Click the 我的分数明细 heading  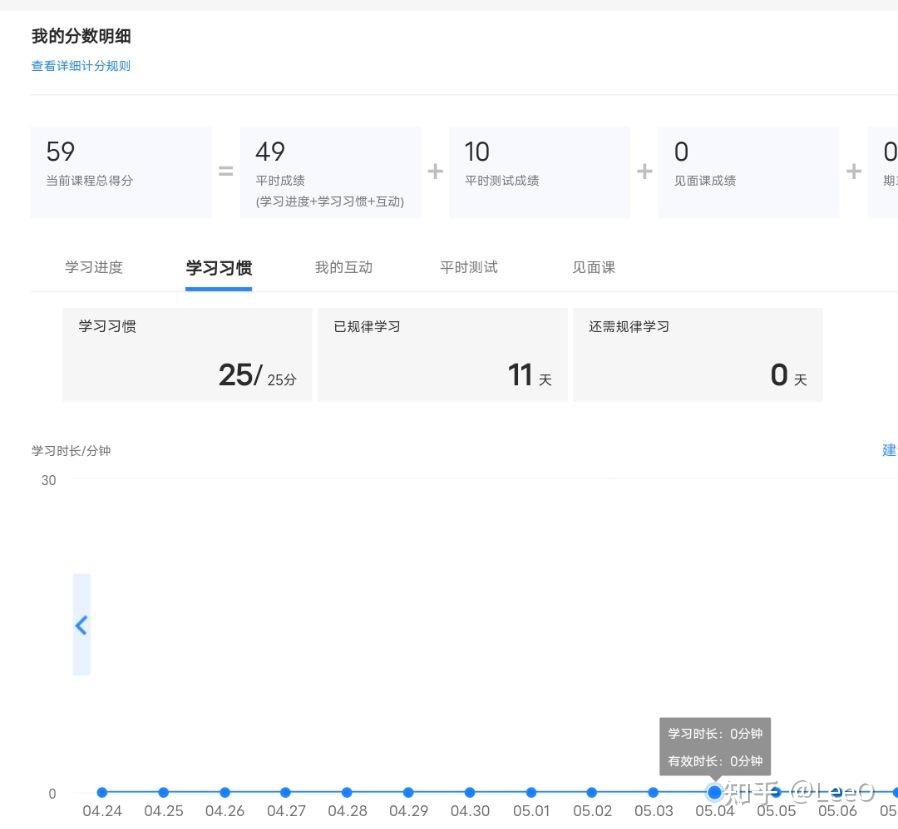(x=81, y=36)
